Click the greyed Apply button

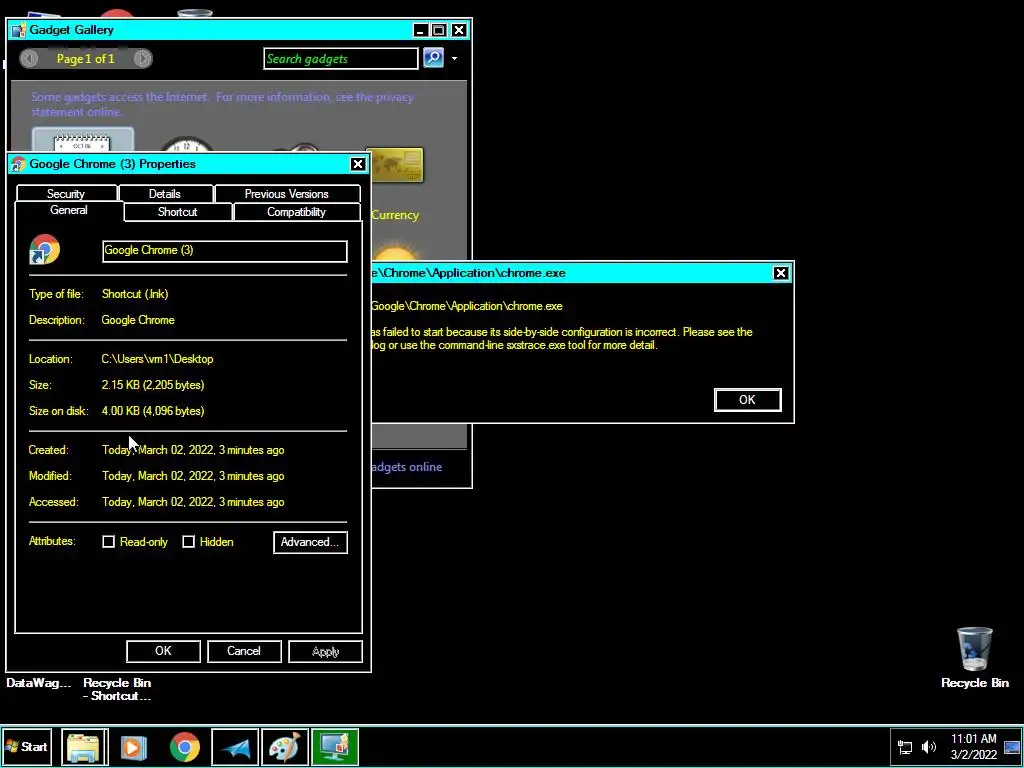pos(325,651)
